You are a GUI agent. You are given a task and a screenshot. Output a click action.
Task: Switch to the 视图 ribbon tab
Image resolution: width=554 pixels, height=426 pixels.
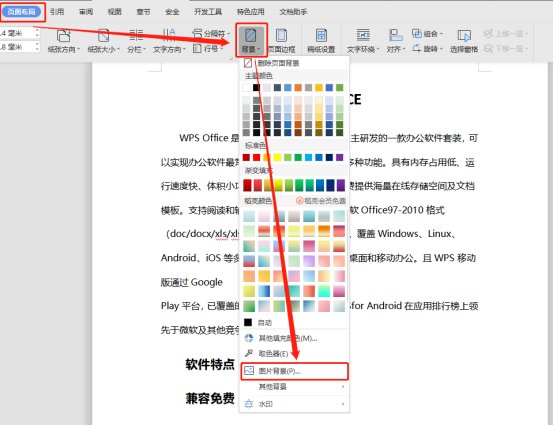click(114, 12)
